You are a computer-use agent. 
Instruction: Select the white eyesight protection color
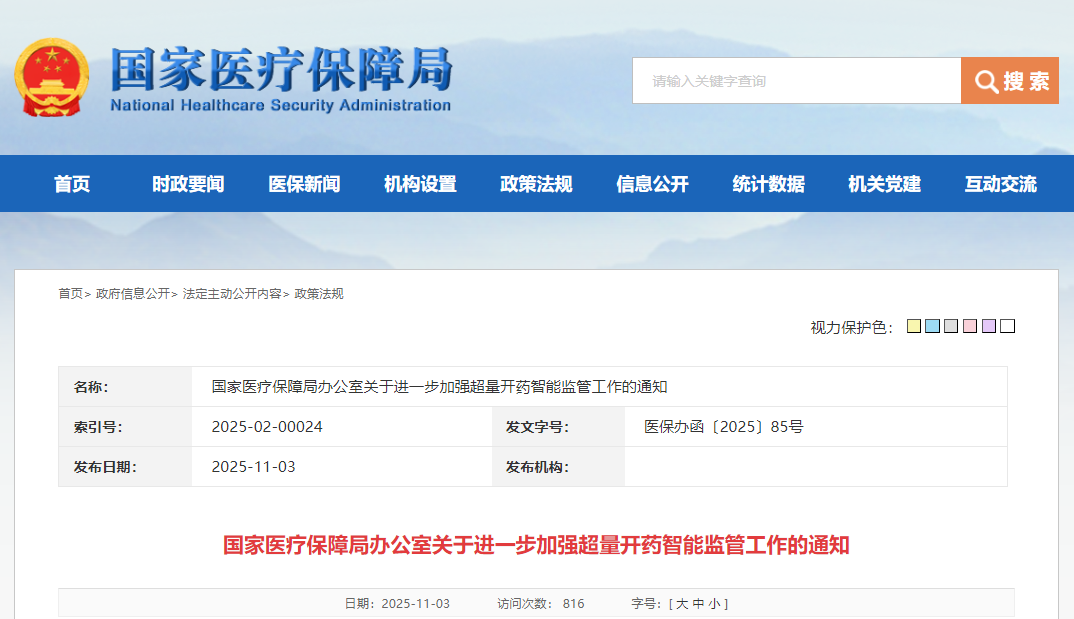coord(1007,326)
